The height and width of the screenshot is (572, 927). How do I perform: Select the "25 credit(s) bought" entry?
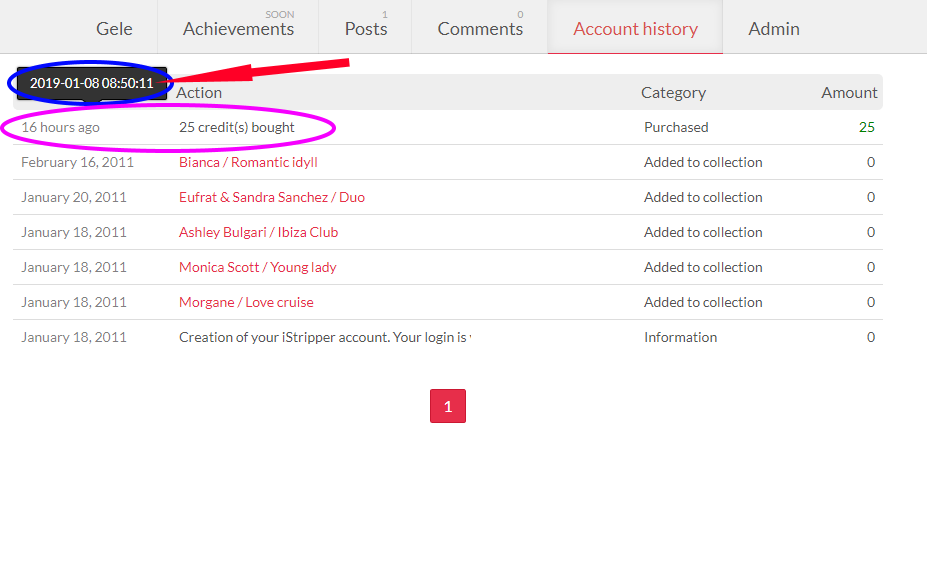pos(236,127)
